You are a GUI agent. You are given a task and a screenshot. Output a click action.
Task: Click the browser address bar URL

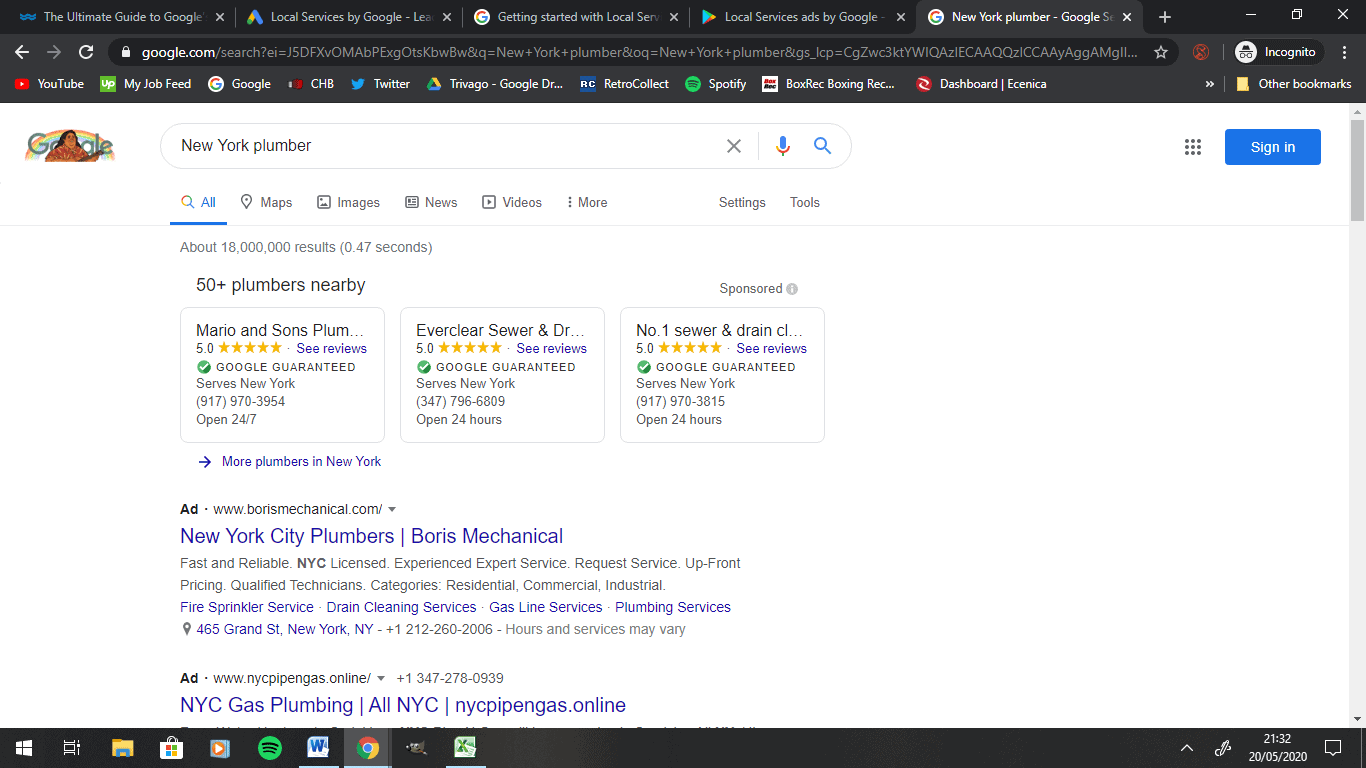[x=640, y=52]
